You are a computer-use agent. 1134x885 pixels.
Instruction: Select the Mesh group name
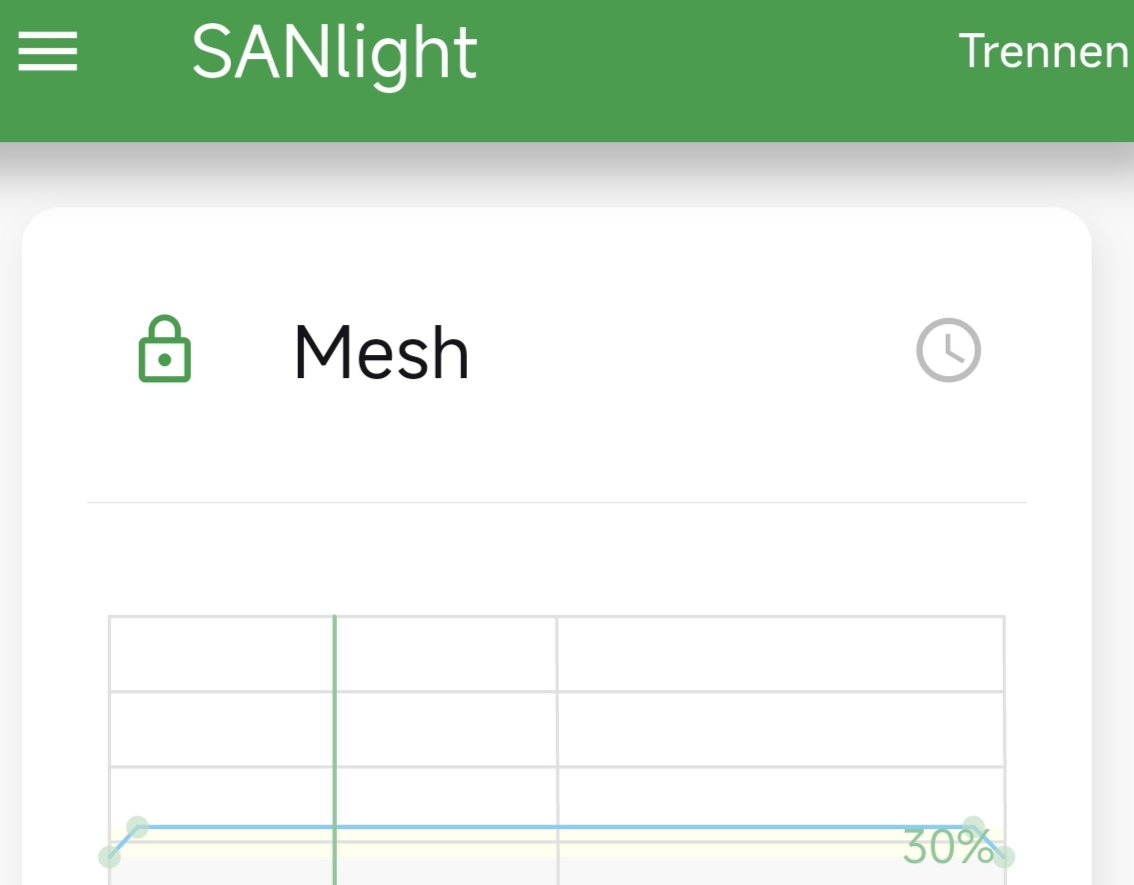pyautogui.click(x=381, y=352)
